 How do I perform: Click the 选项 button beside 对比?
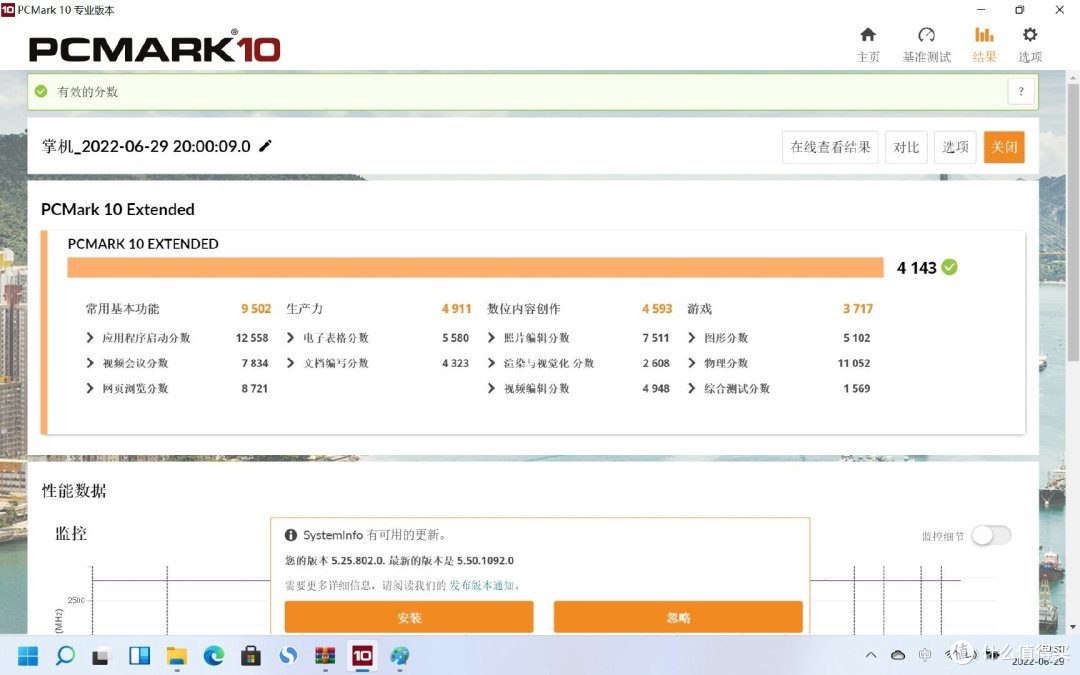coord(955,147)
